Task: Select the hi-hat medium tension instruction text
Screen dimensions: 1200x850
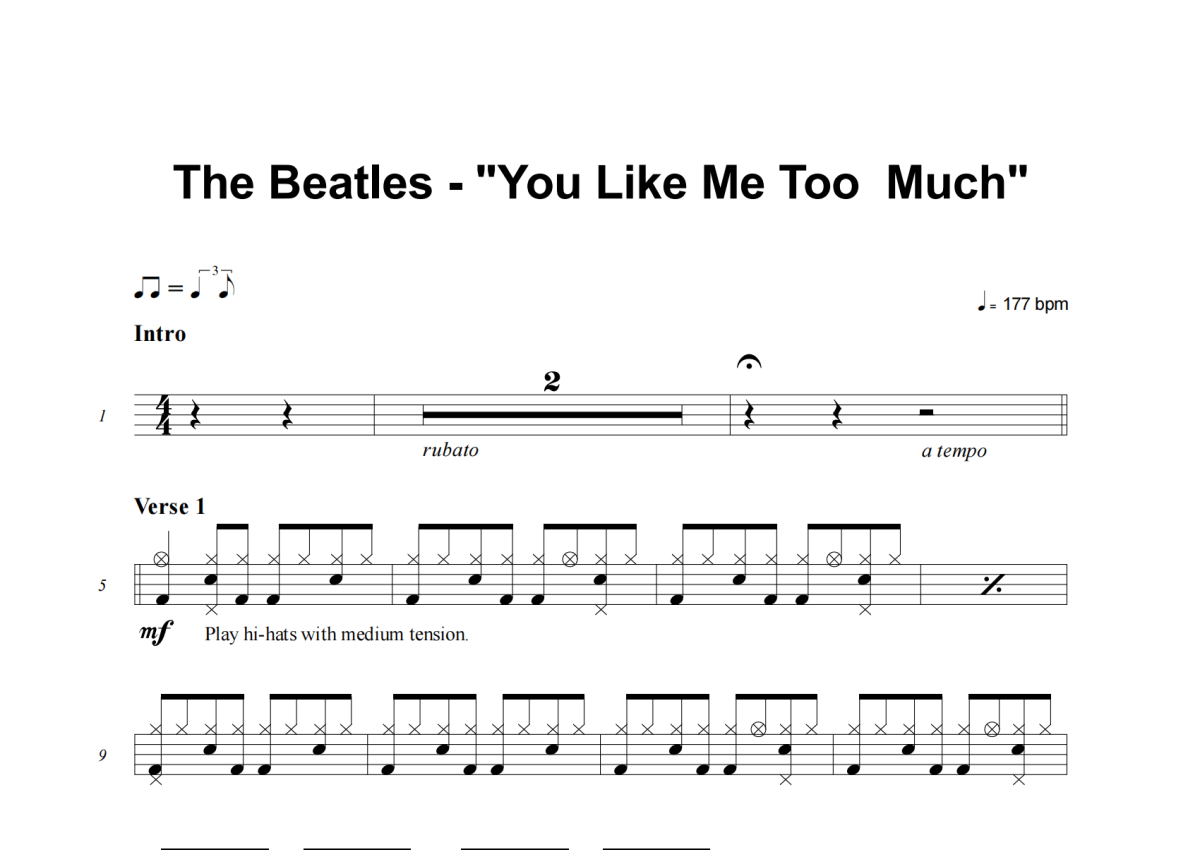Action: click(336, 634)
